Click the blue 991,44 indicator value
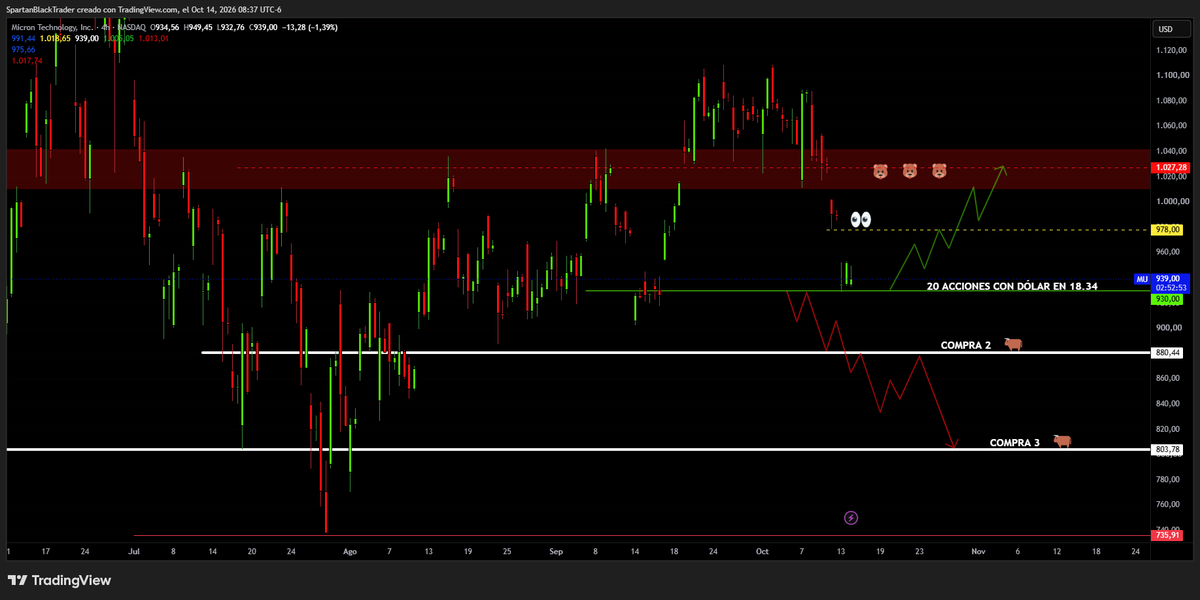The width and height of the screenshot is (1200, 600). (23, 37)
